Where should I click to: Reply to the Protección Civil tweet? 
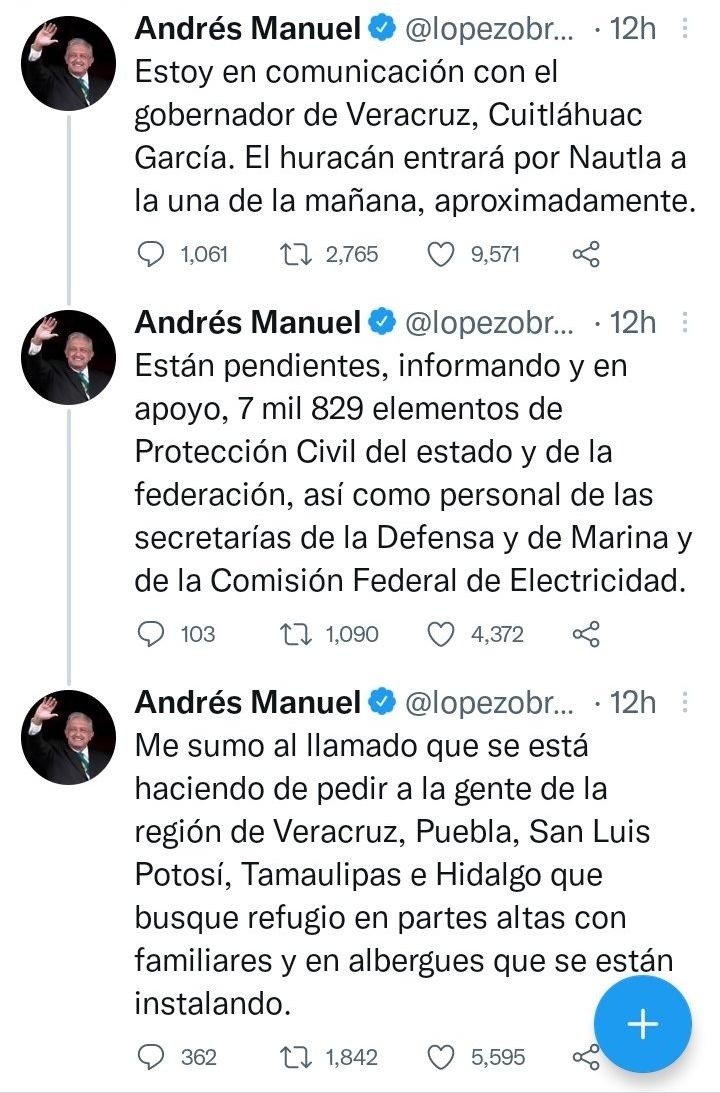pyautogui.click(x=149, y=633)
